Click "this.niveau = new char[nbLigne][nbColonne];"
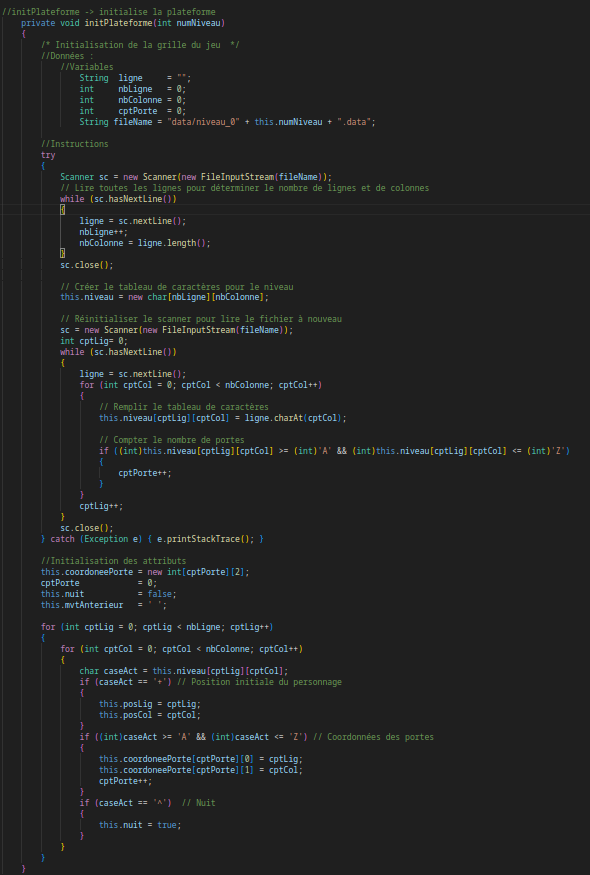 click(165, 297)
